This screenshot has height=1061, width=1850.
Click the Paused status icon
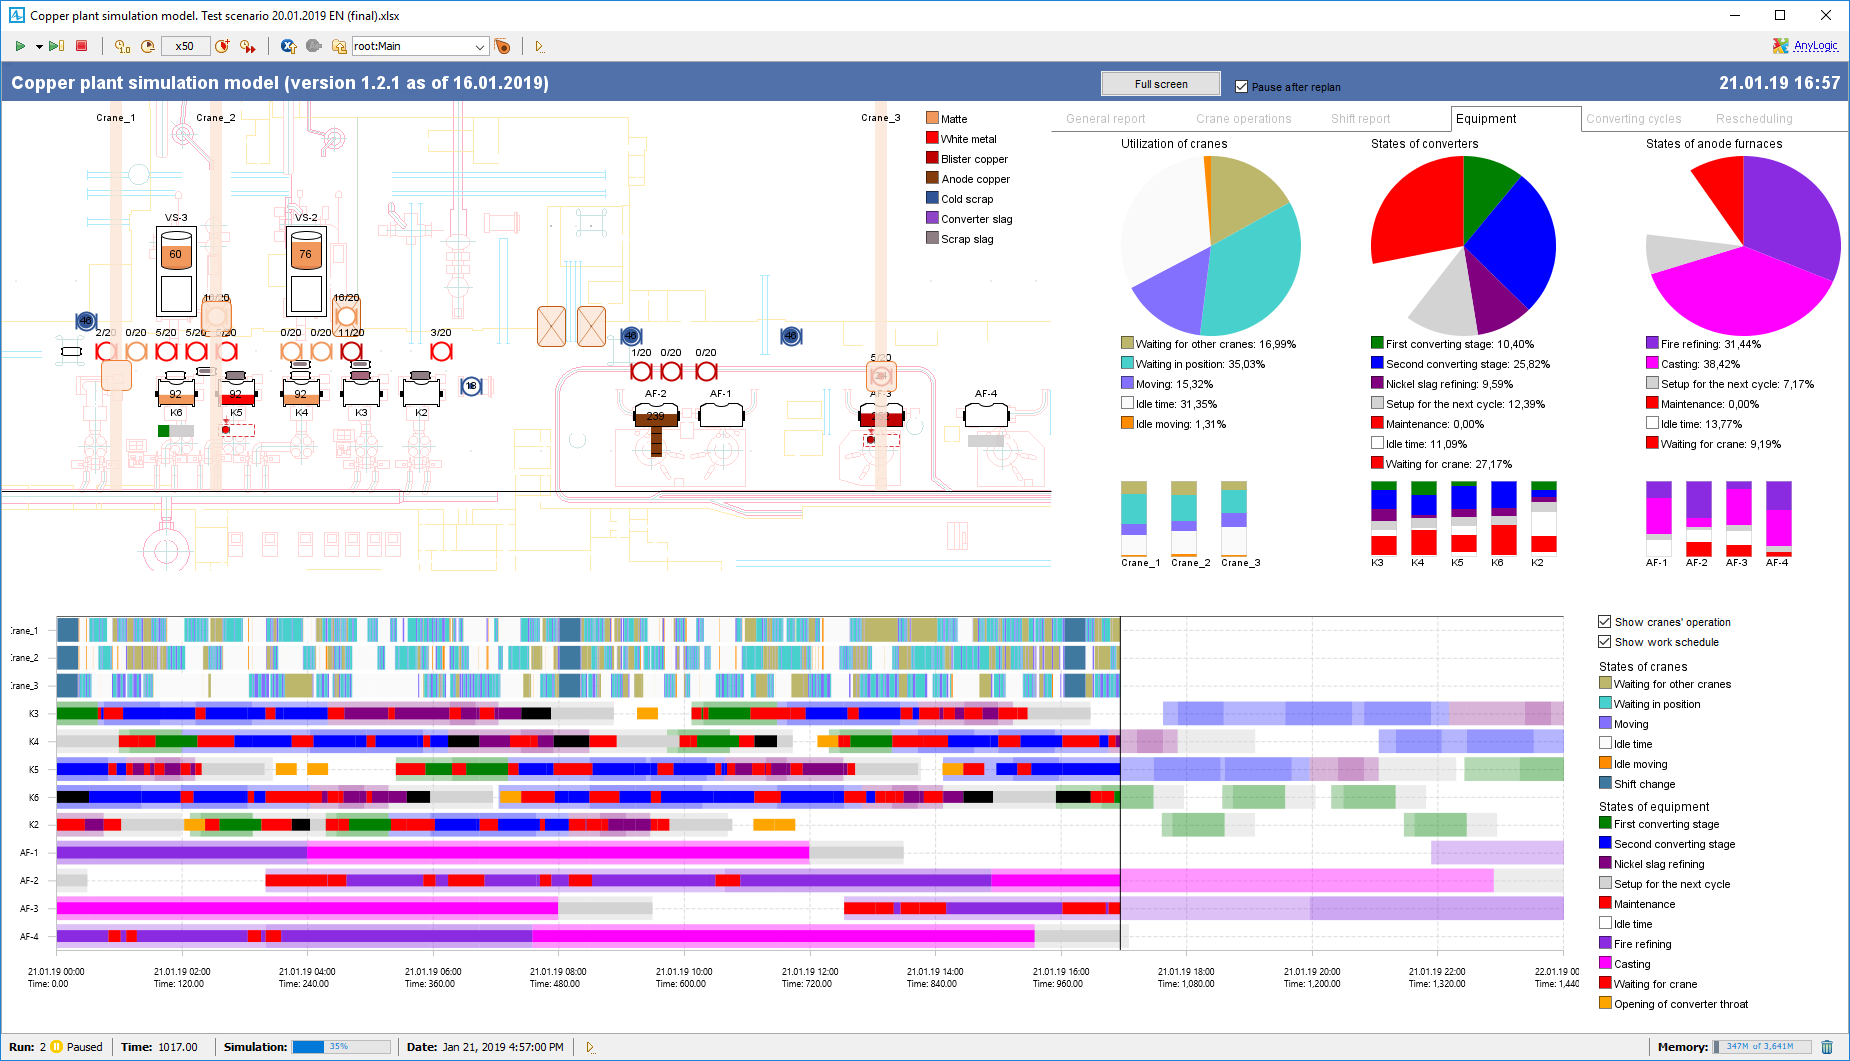pos(57,1047)
